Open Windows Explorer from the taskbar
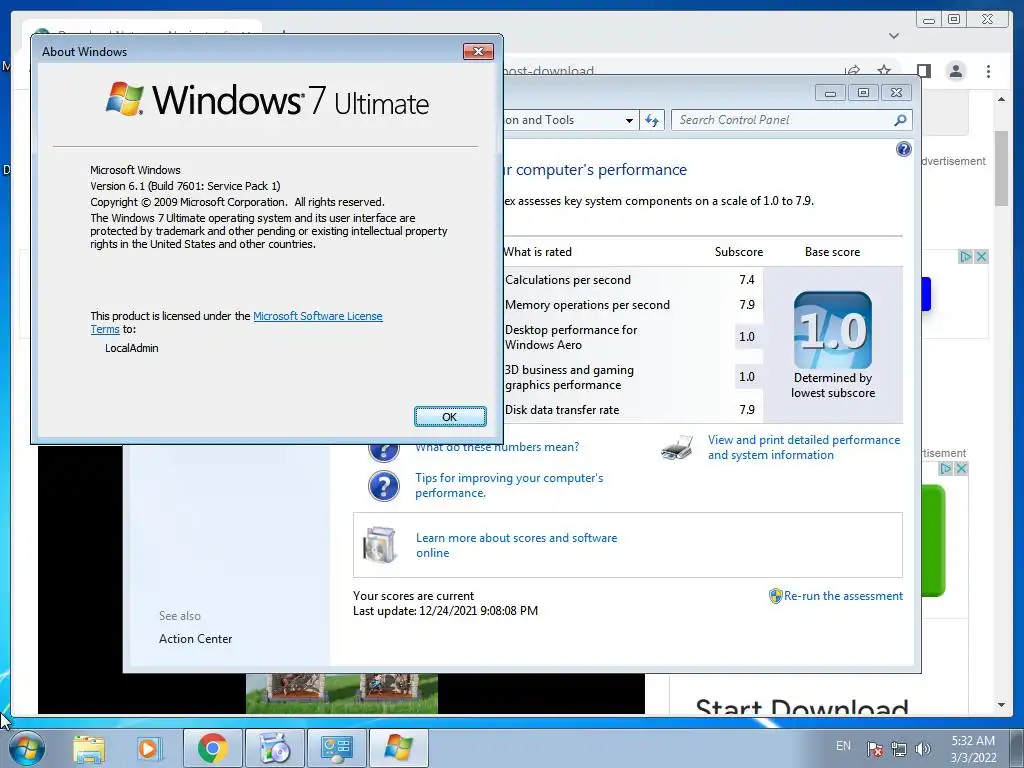Viewport: 1024px width, 768px height. [x=89, y=748]
